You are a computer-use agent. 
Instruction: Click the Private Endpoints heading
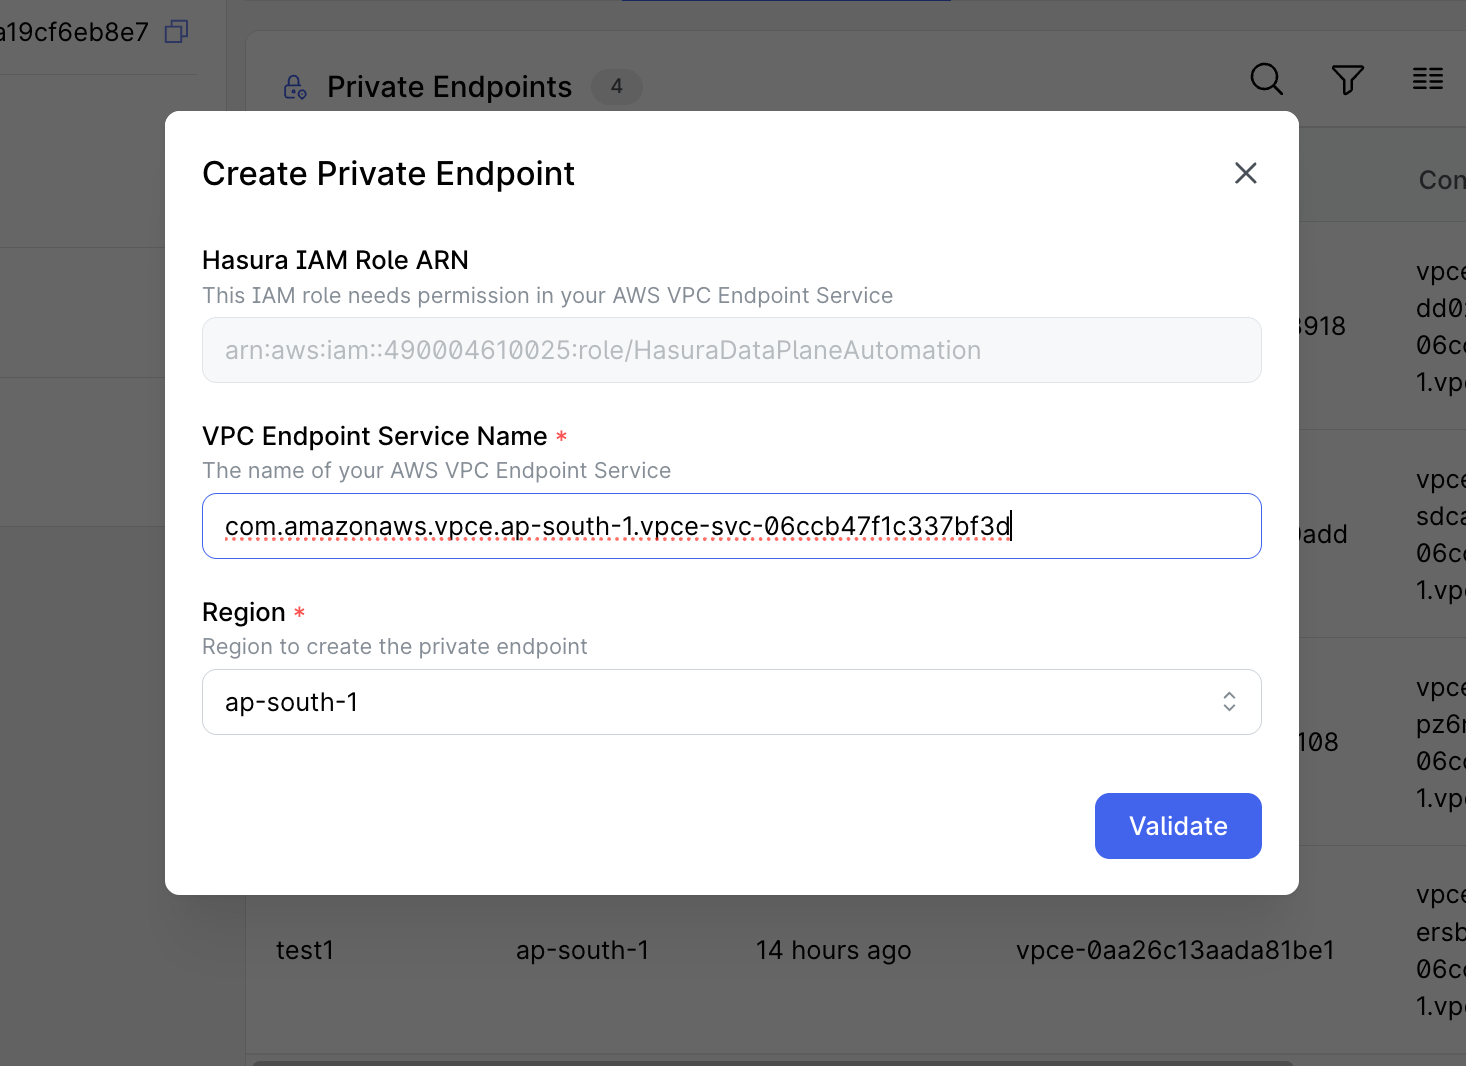point(448,87)
